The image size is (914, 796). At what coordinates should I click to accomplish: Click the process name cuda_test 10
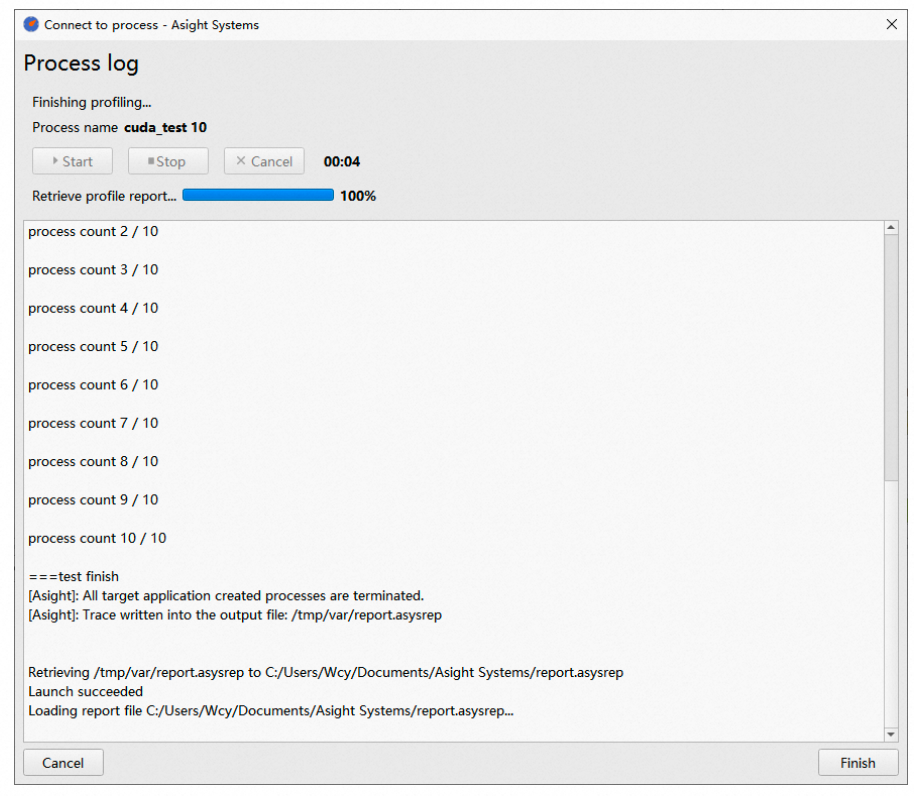tap(166, 128)
